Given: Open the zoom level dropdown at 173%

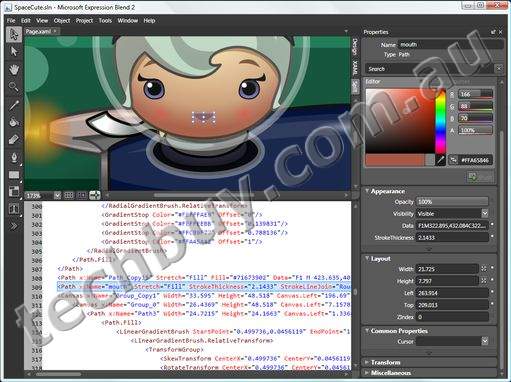Looking at the screenshot, I should pyautogui.click(x=57, y=195).
